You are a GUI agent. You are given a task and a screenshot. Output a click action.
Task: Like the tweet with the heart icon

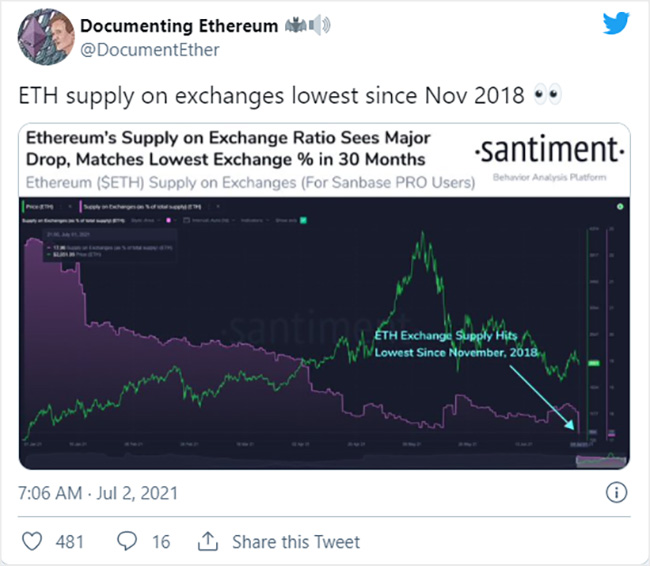pos(32,541)
